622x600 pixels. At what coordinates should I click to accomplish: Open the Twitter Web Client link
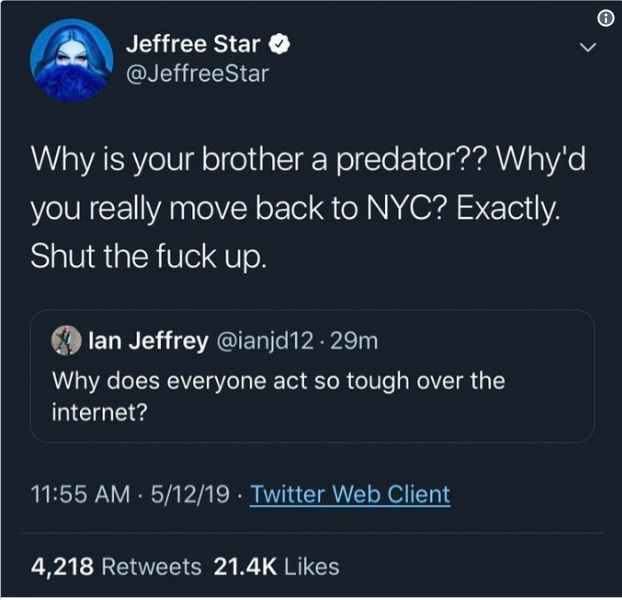click(350, 494)
